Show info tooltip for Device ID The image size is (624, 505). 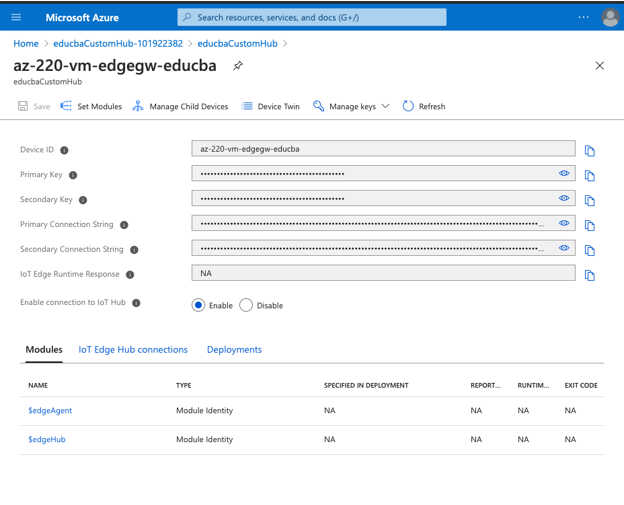coord(64,150)
